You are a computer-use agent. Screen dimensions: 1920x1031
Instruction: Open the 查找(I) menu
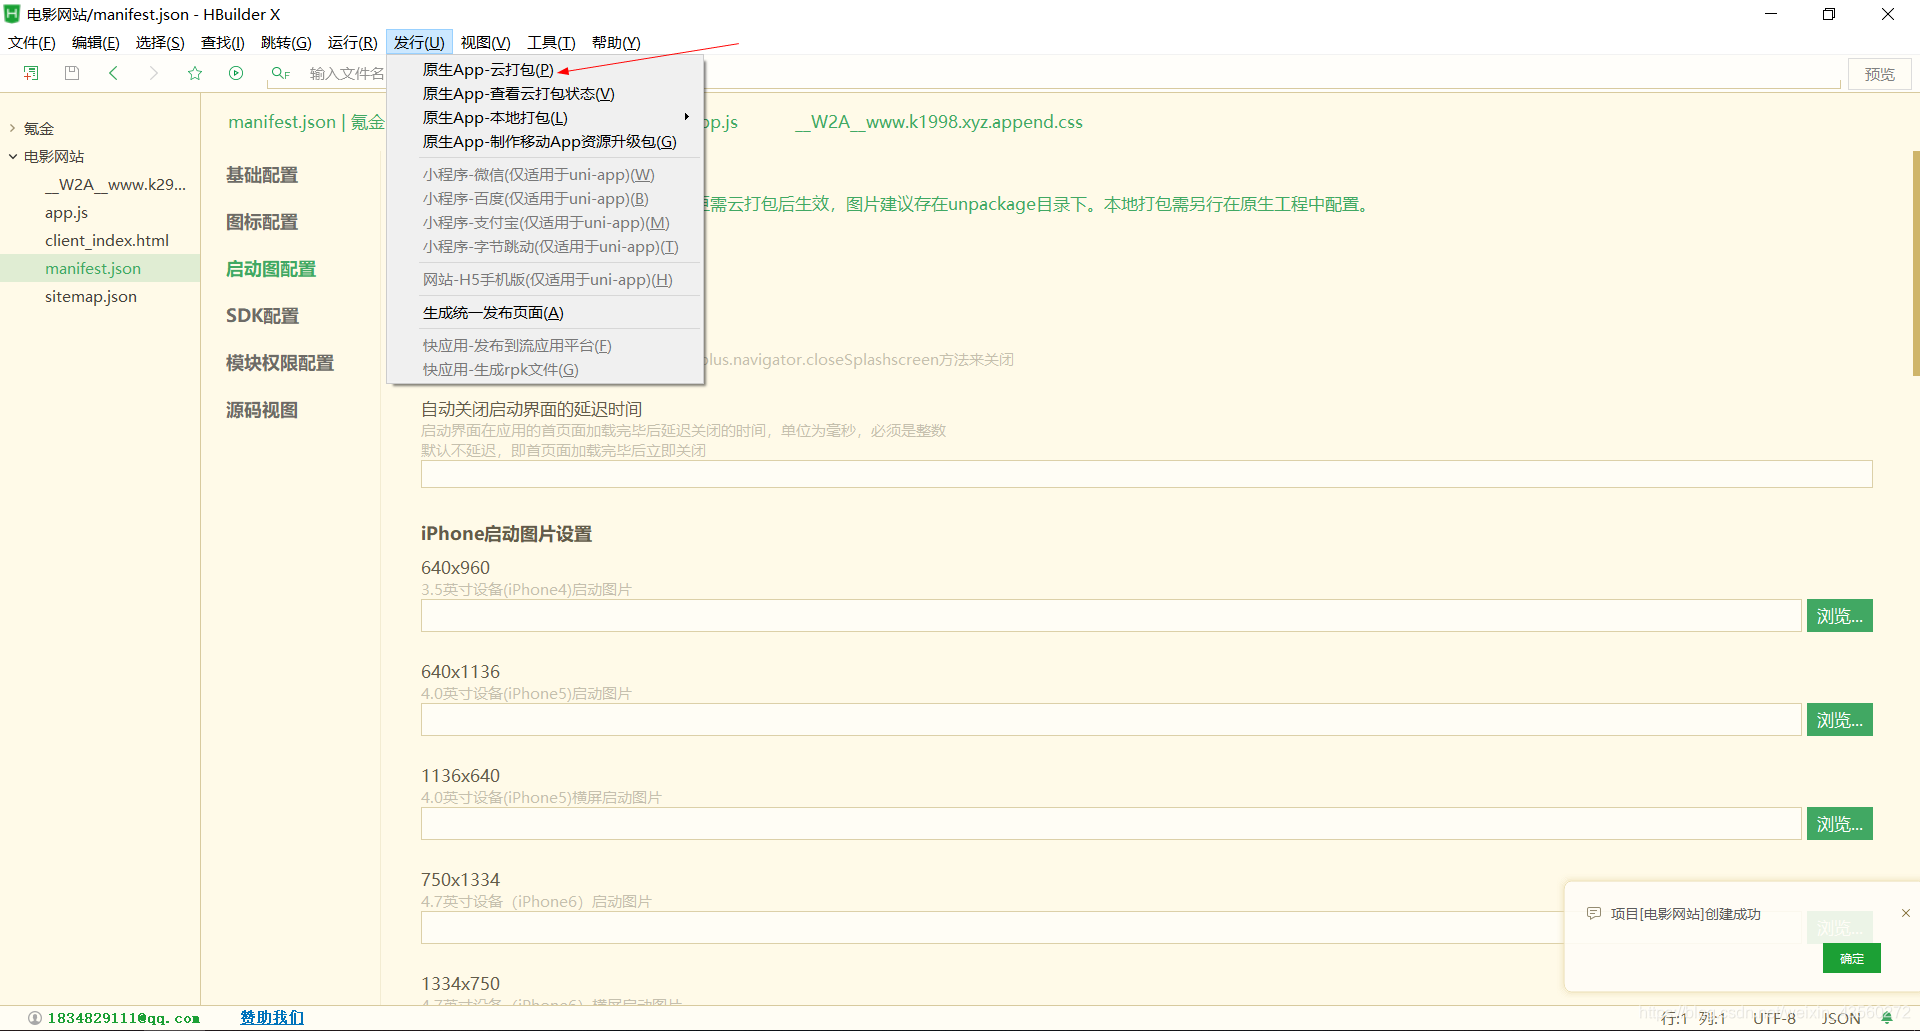223,42
